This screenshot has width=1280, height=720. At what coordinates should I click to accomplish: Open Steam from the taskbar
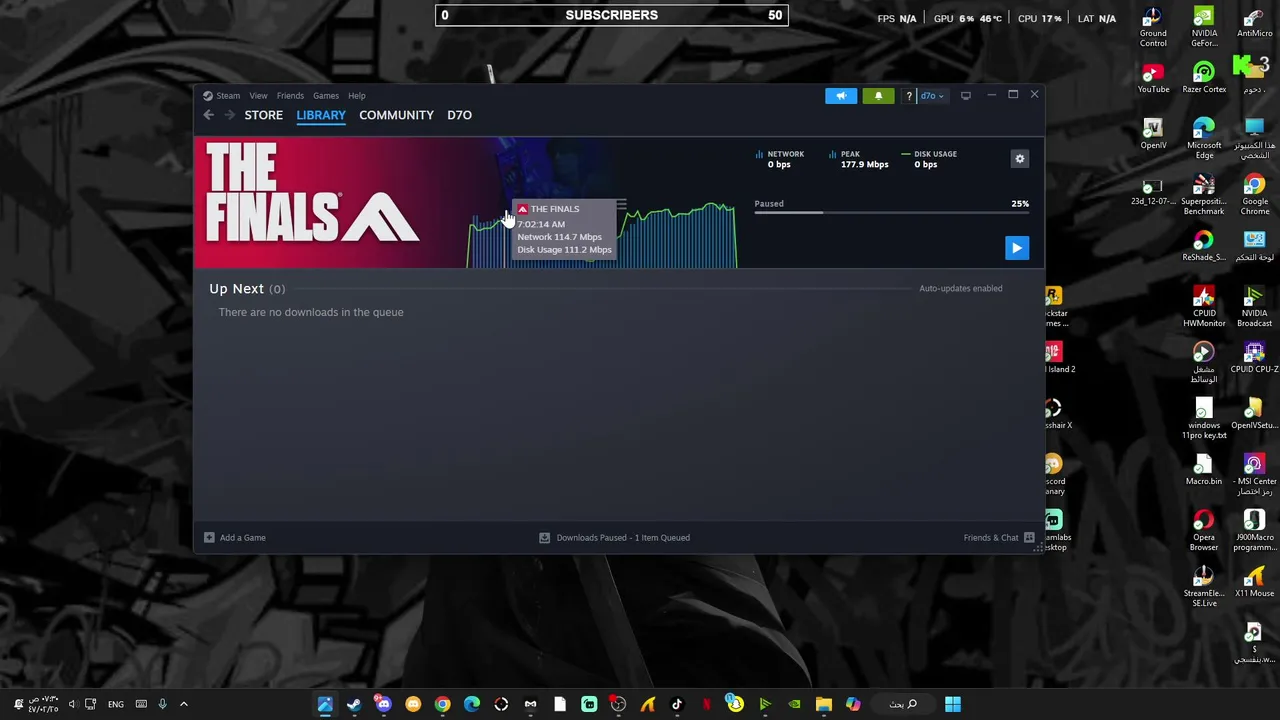354,704
